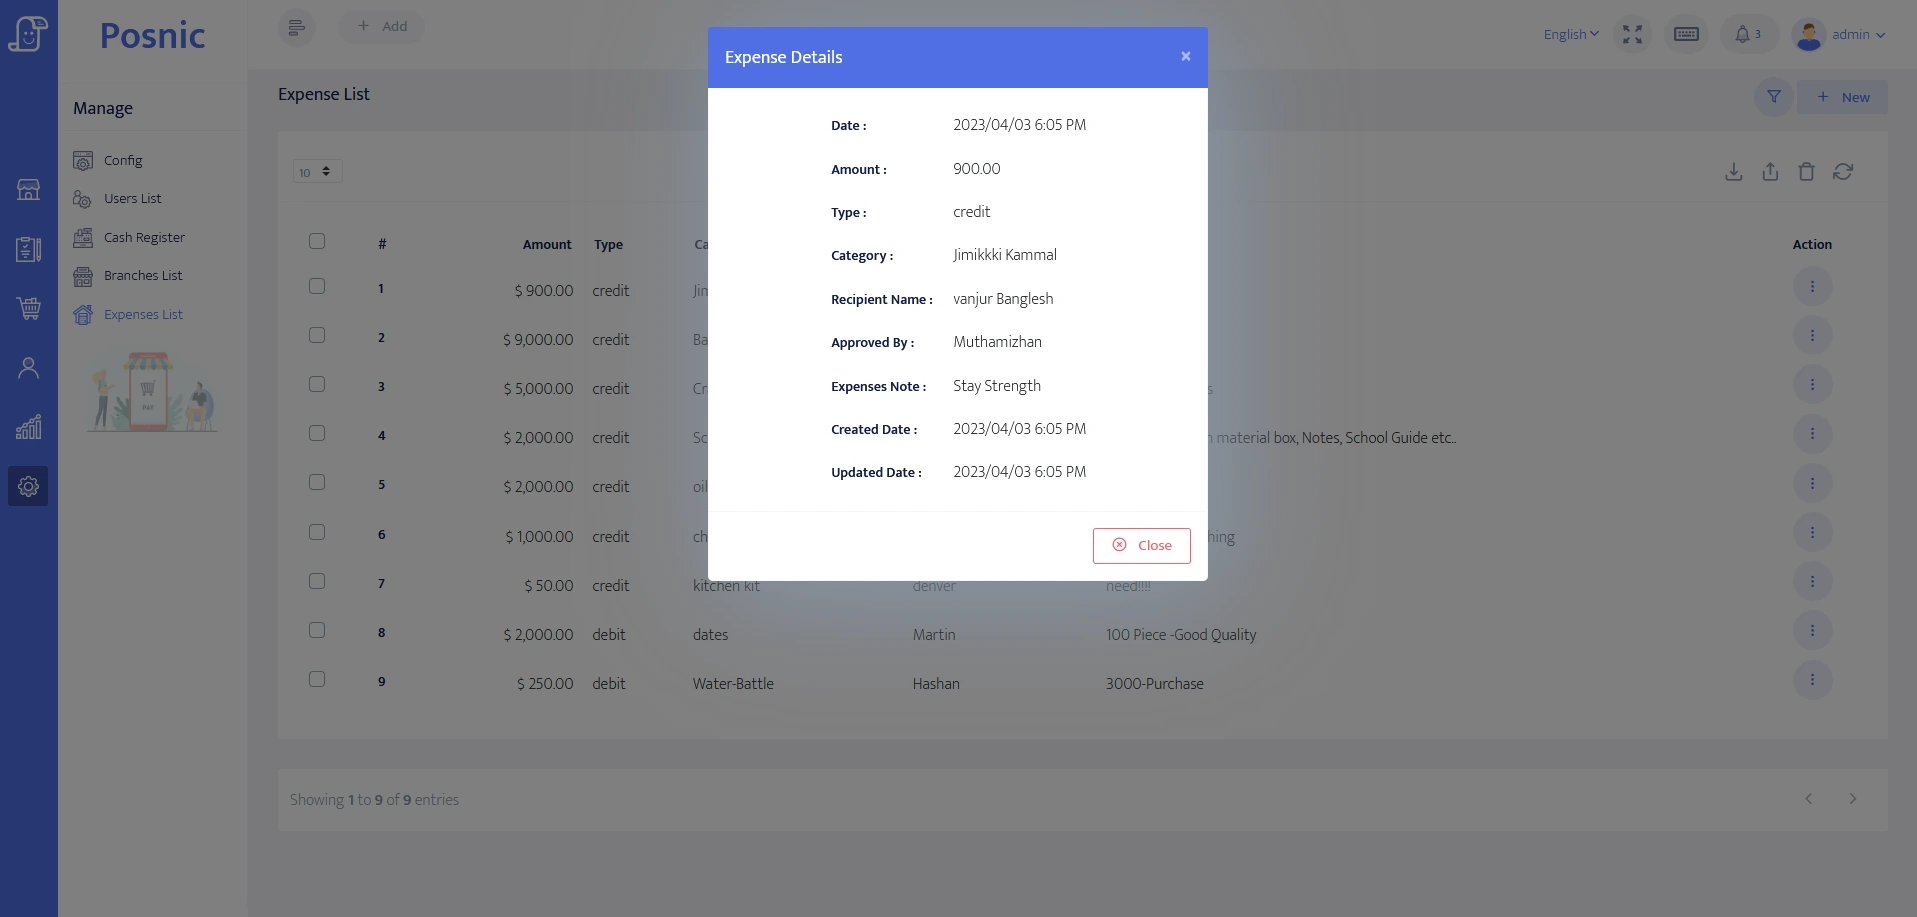Viewport: 1917px width, 917px height.
Task: Open the notifications bell icon
Action: 1747,35
